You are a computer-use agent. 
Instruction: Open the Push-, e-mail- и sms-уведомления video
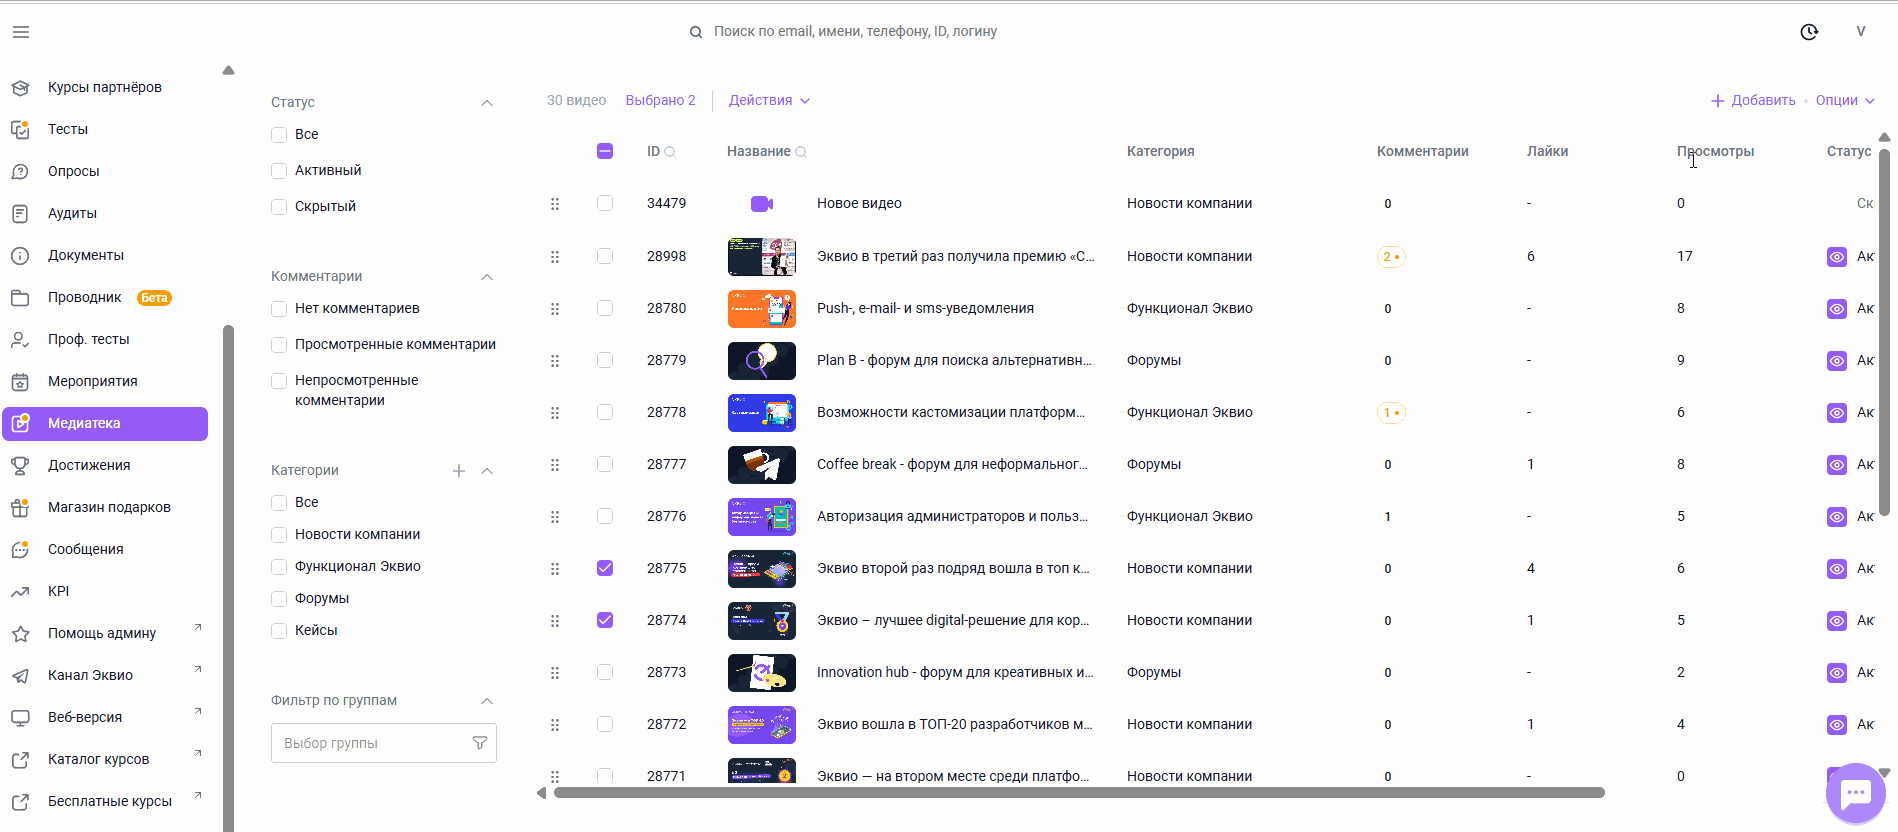[x=925, y=309]
